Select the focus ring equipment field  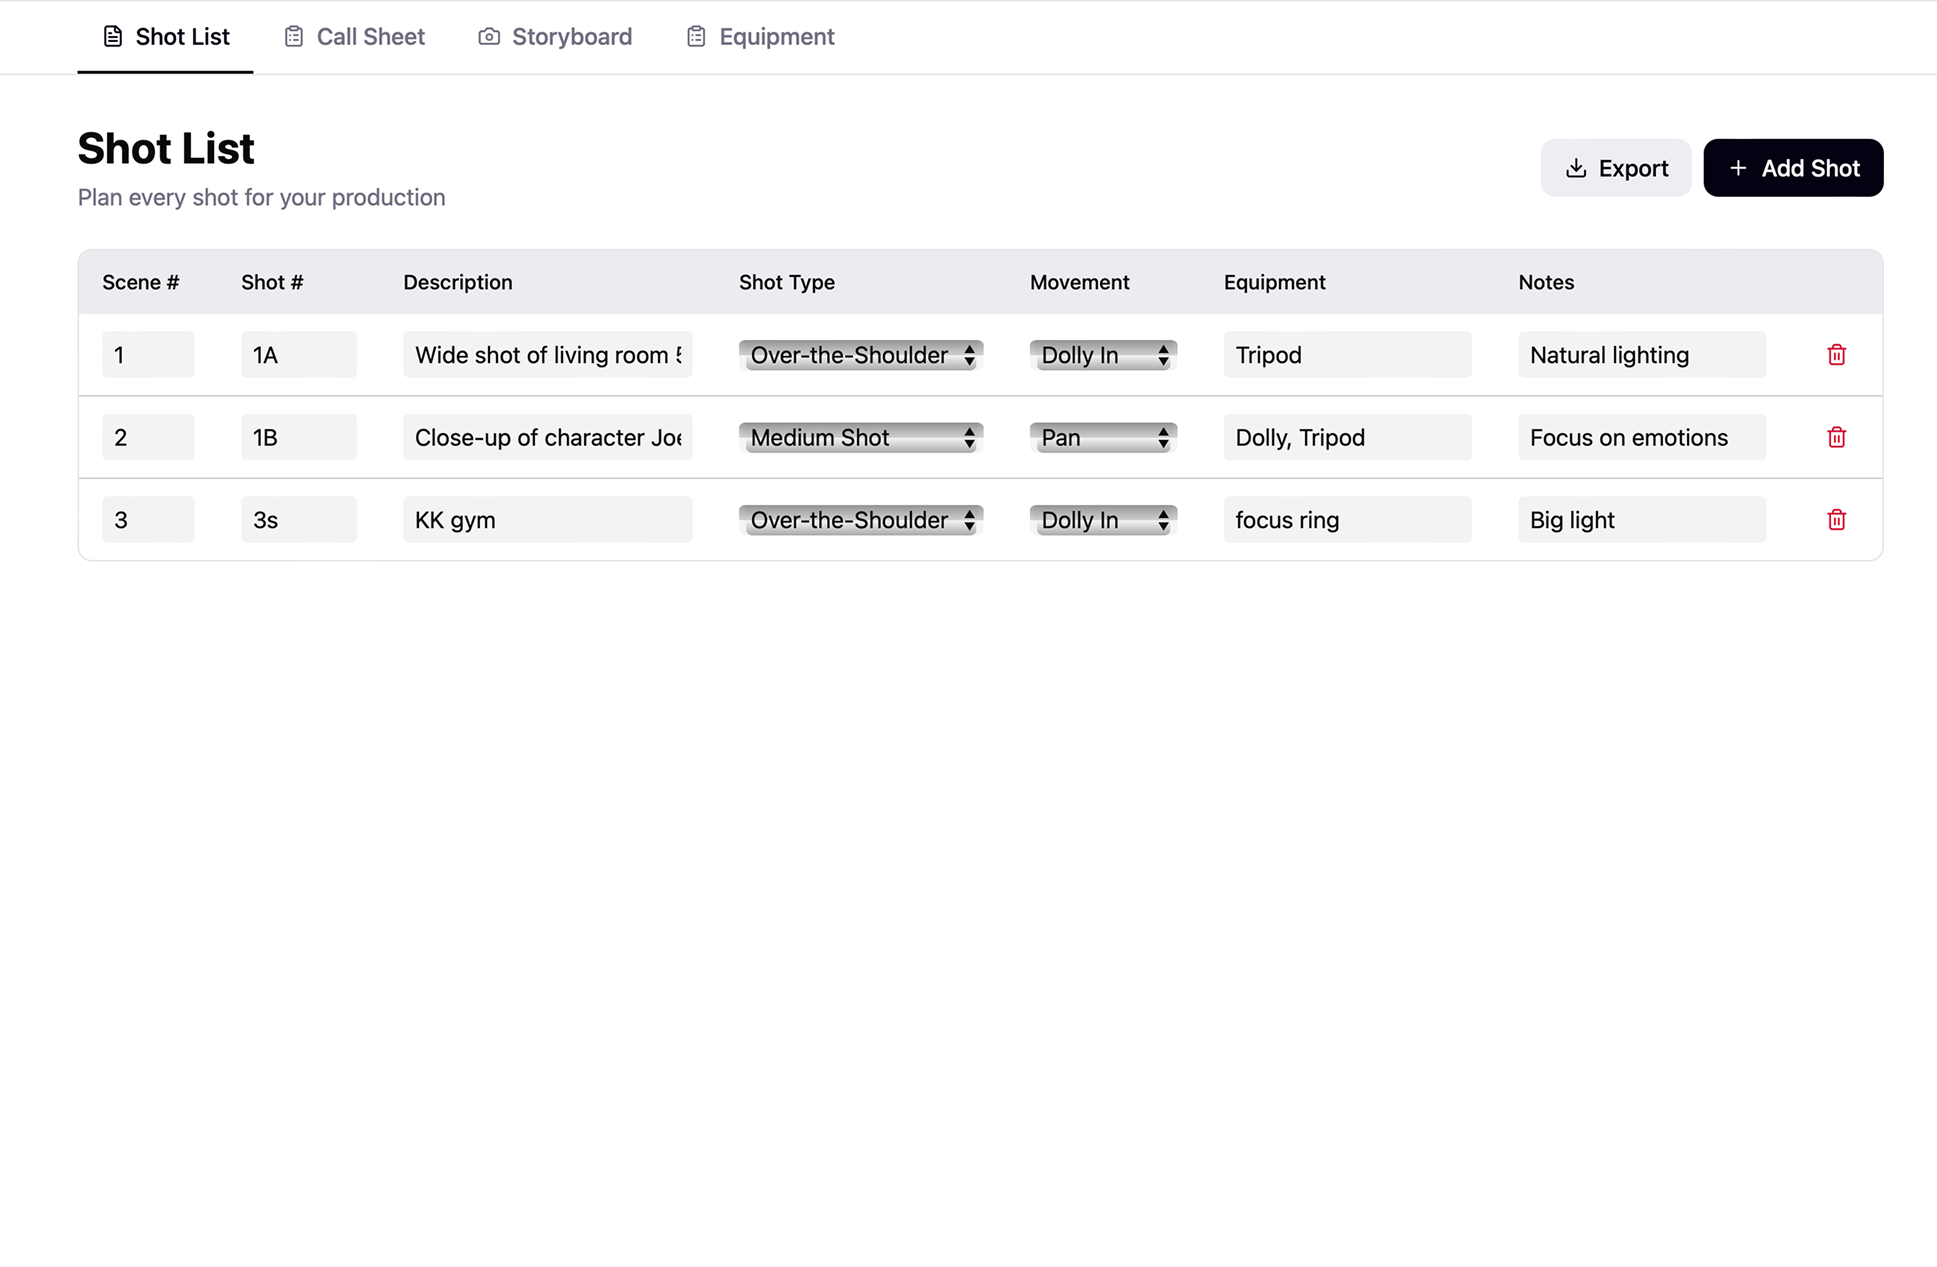point(1346,520)
